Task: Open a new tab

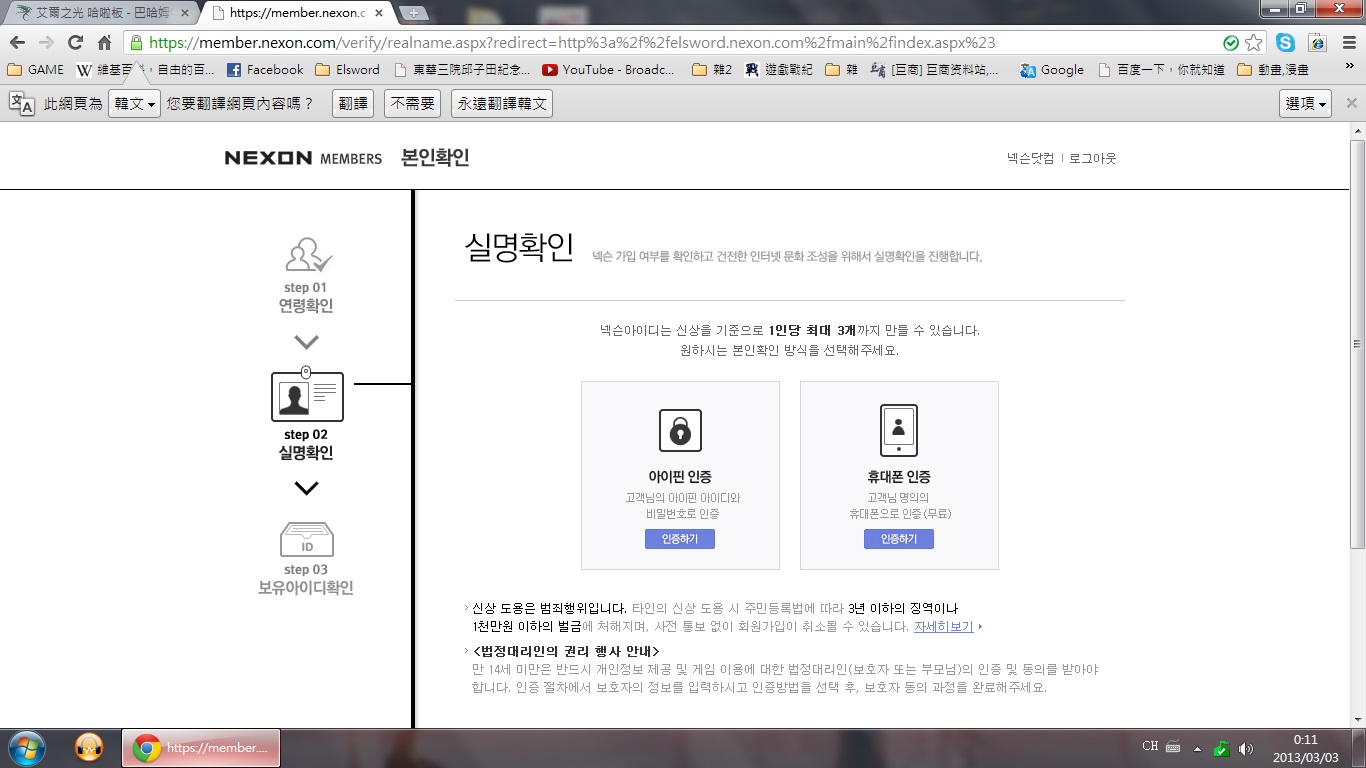Action: (x=413, y=13)
